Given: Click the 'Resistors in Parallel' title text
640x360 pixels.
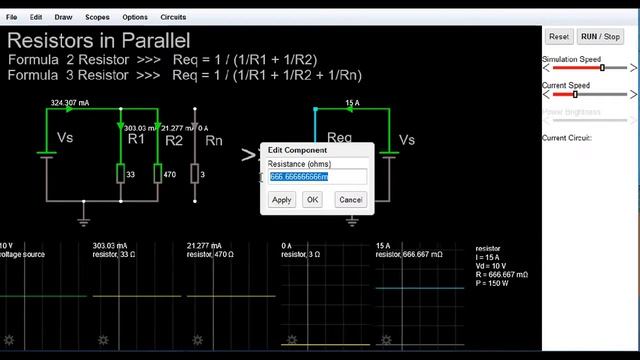Looking at the screenshot, I should click(99, 41).
